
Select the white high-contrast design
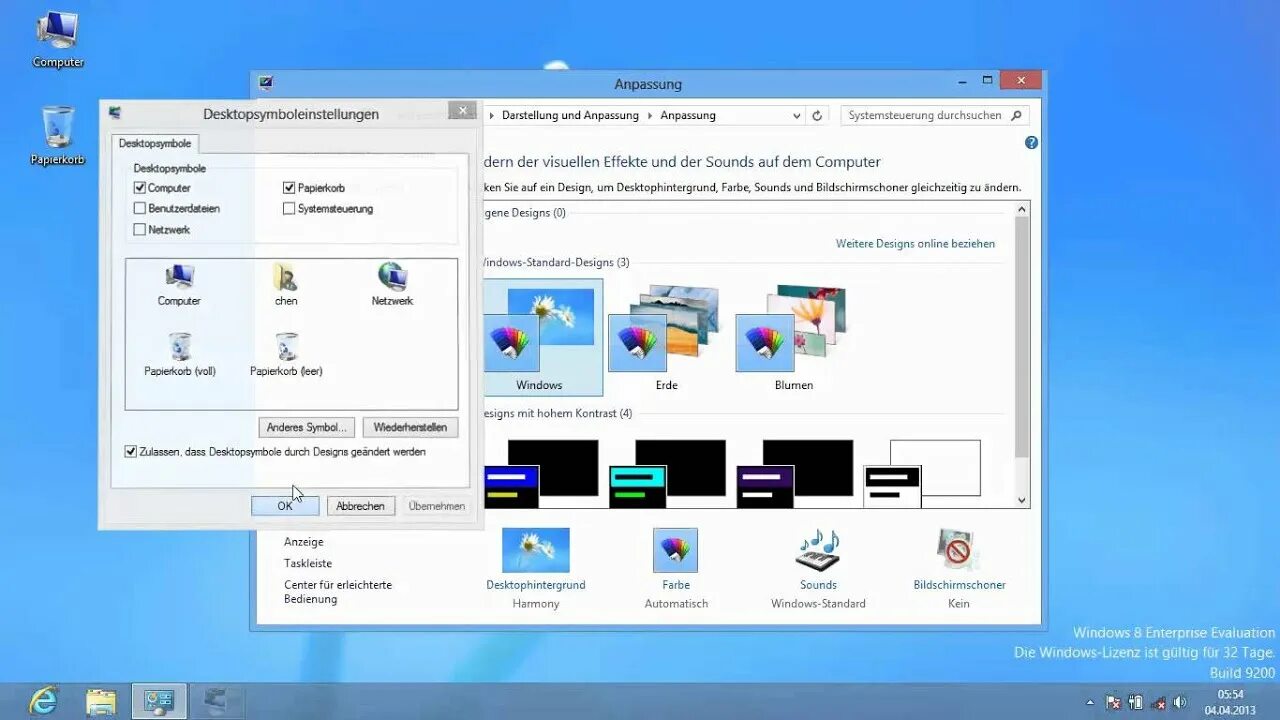(922, 473)
